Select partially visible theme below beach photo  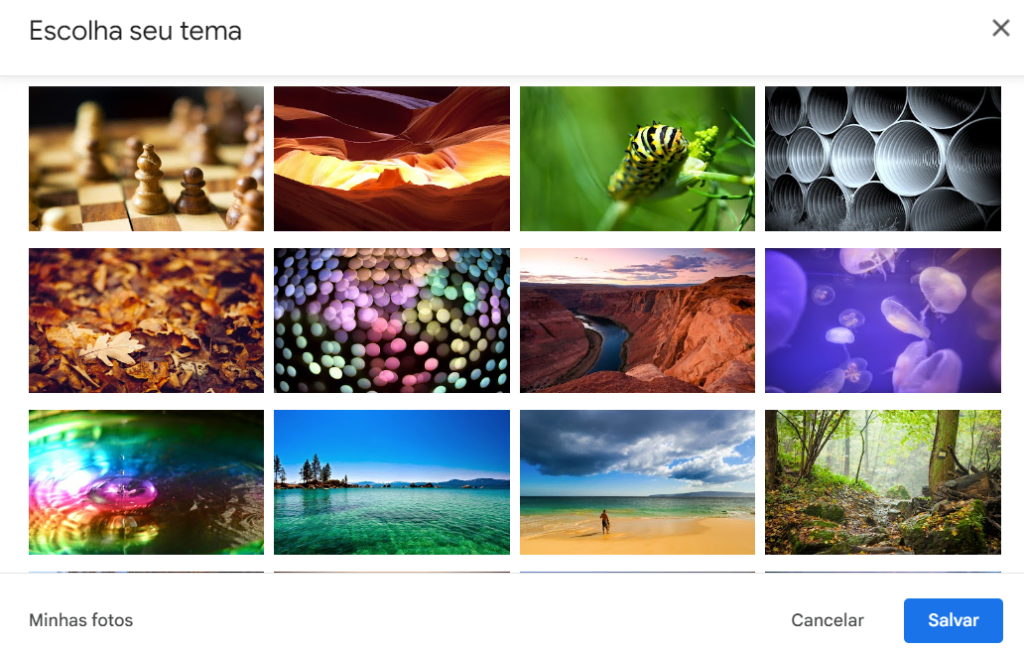(x=637, y=572)
